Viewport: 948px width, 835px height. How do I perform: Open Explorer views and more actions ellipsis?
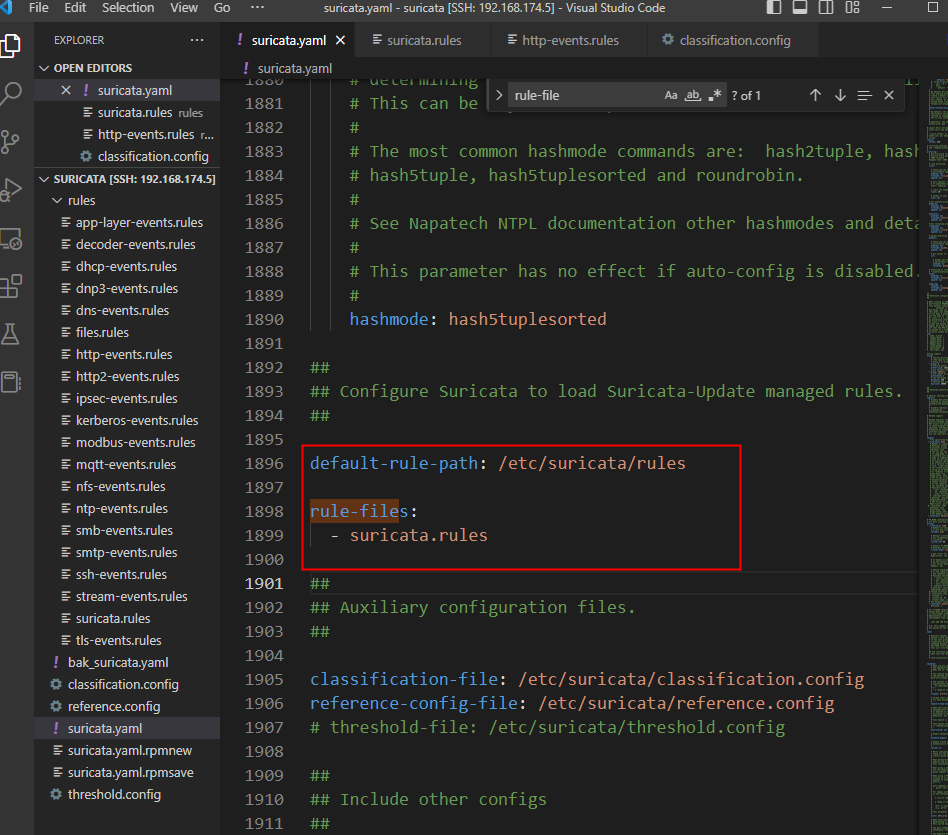(x=197, y=40)
